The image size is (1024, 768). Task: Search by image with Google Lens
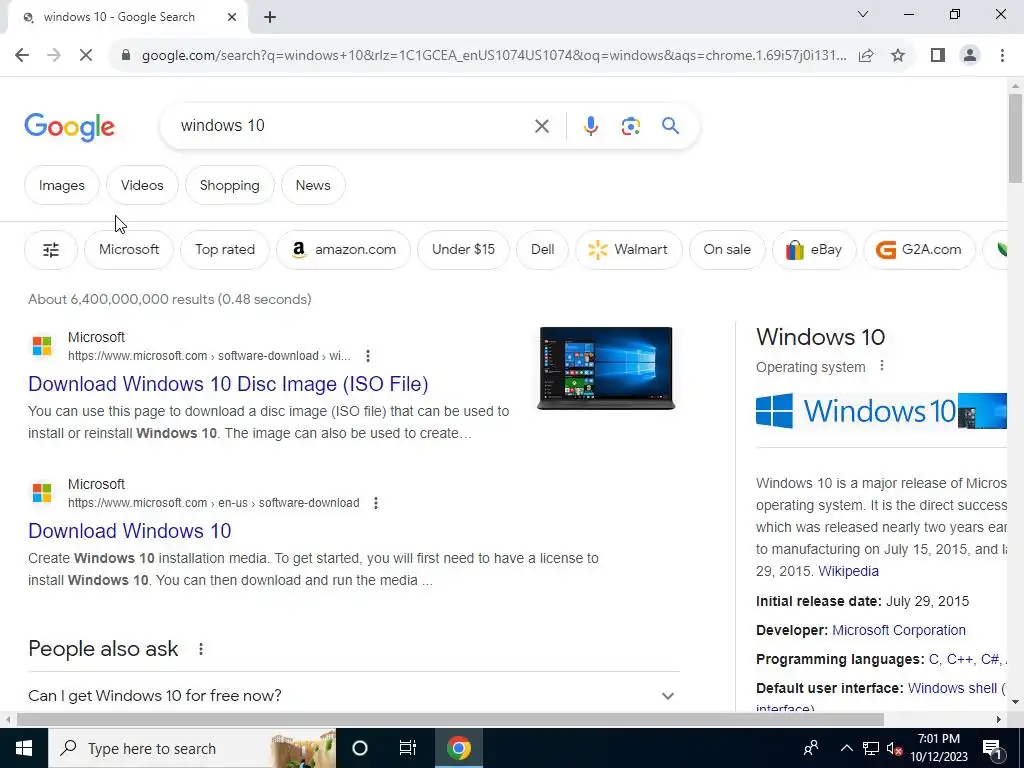630,126
